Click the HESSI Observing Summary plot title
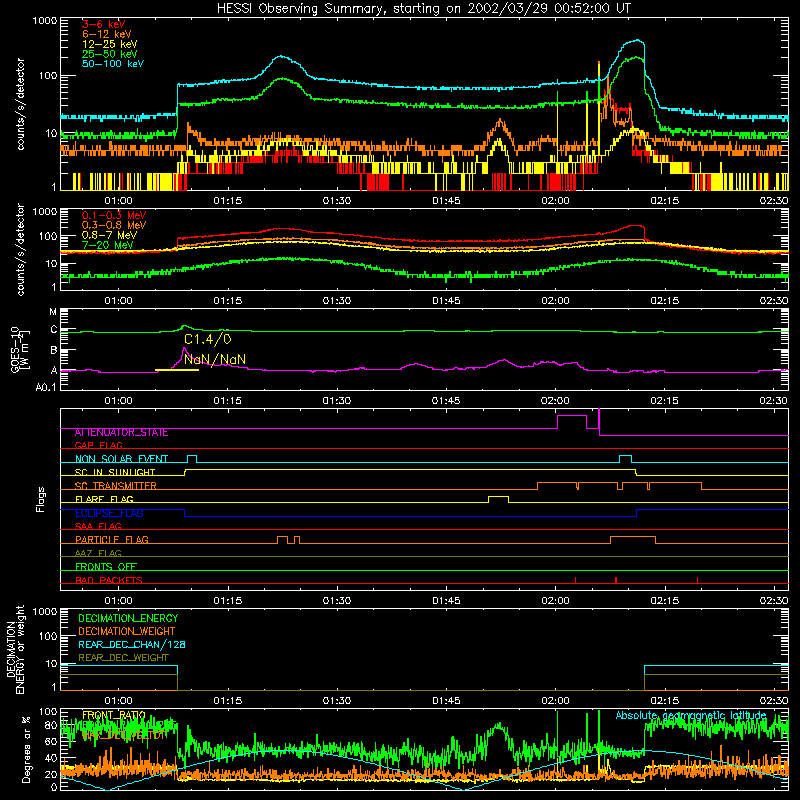 pos(424,9)
